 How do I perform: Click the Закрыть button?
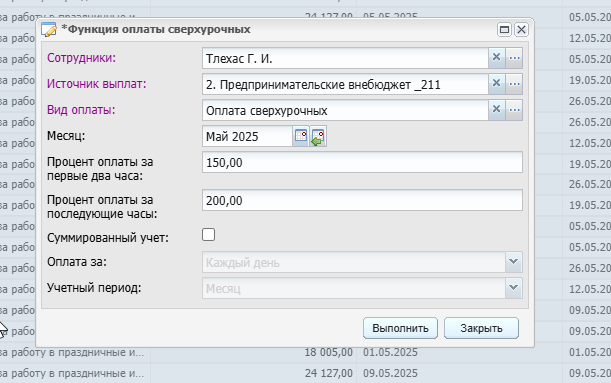481,328
